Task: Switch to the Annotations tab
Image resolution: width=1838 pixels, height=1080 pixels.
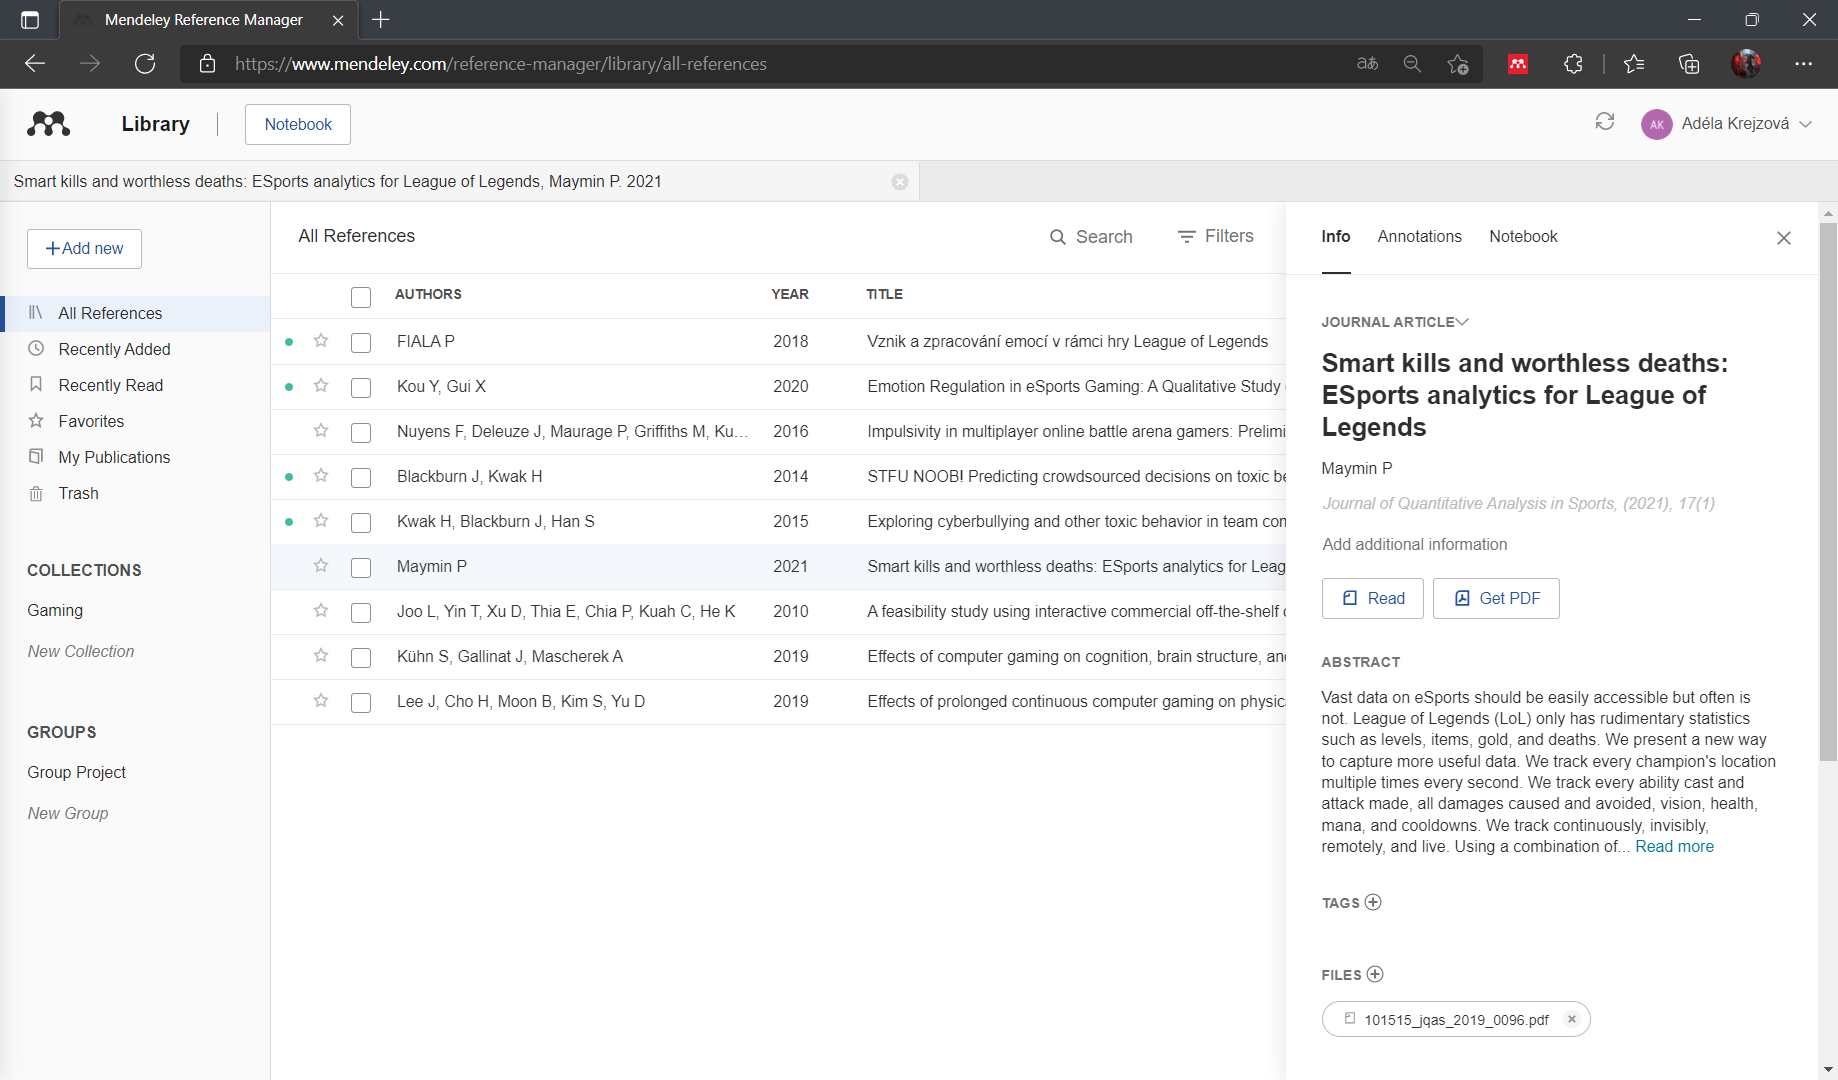Action: tap(1419, 236)
